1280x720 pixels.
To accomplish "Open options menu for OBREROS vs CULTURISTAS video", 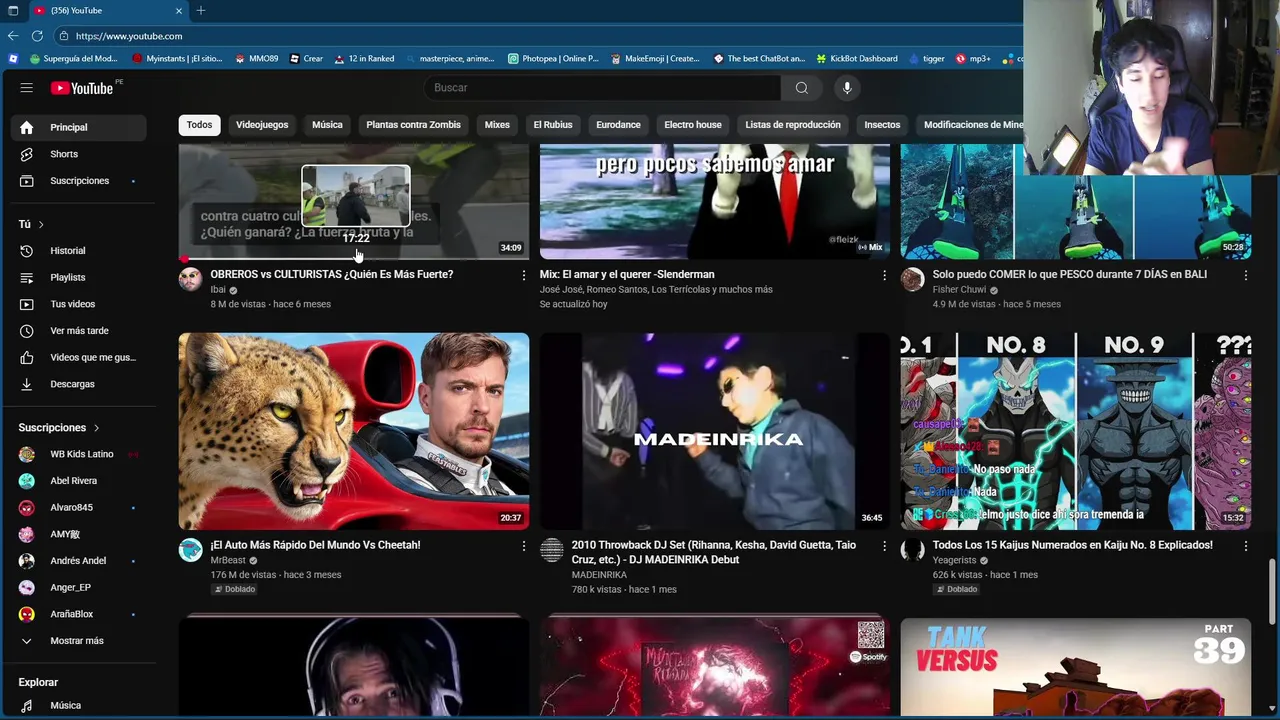I will 523,275.
